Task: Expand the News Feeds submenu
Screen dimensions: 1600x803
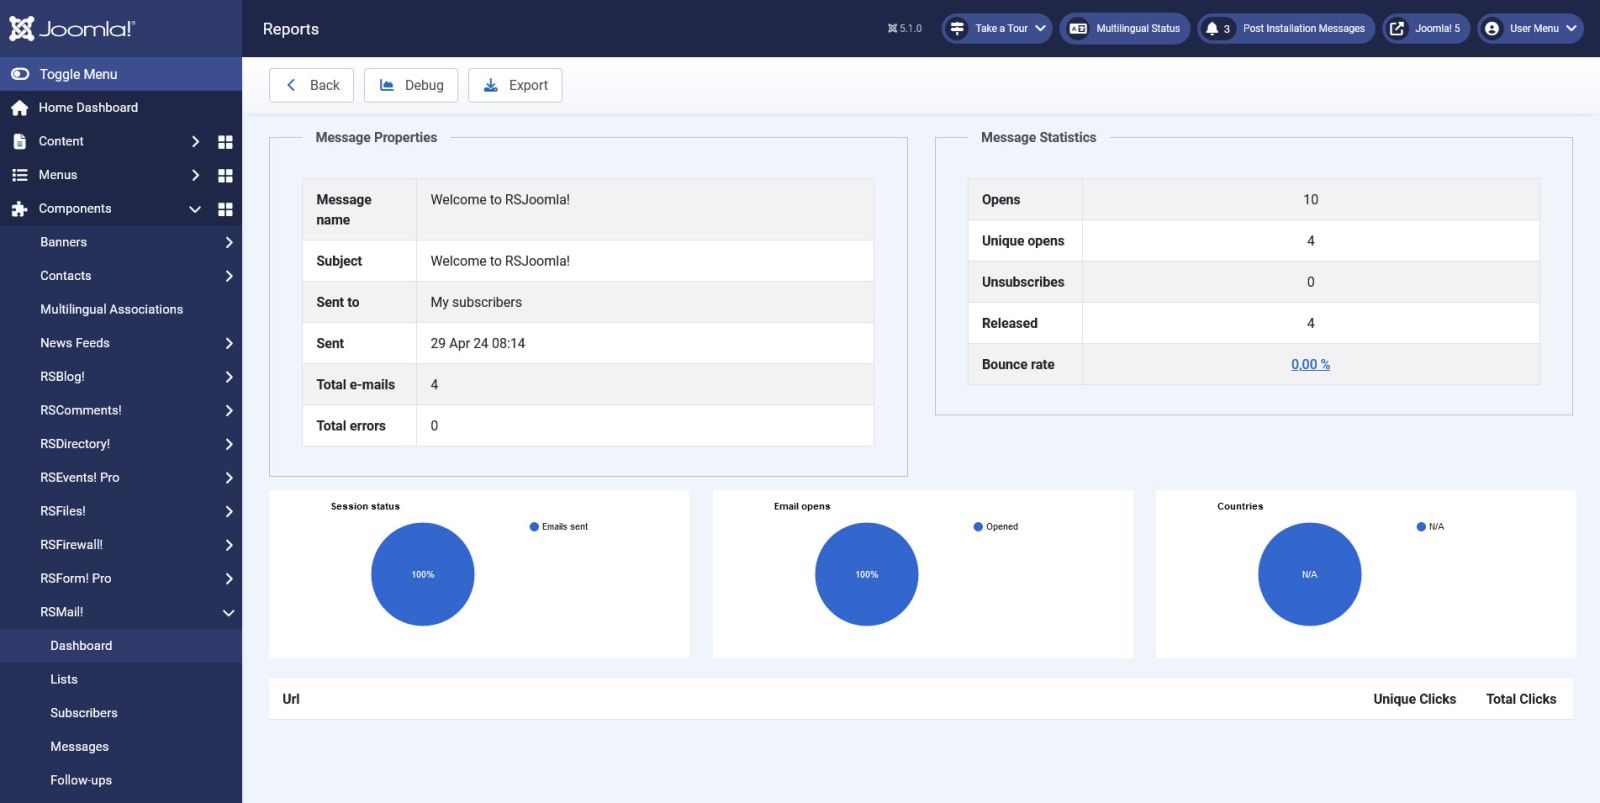Action: click(229, 343)
